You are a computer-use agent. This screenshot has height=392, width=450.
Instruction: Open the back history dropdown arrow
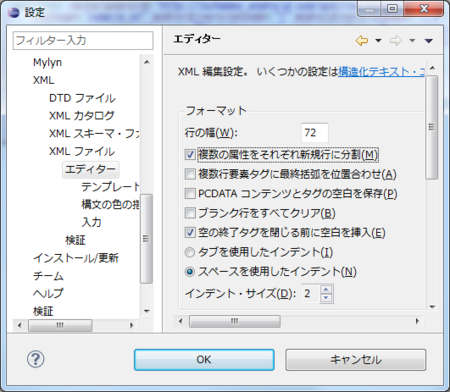tap(378, 41)
